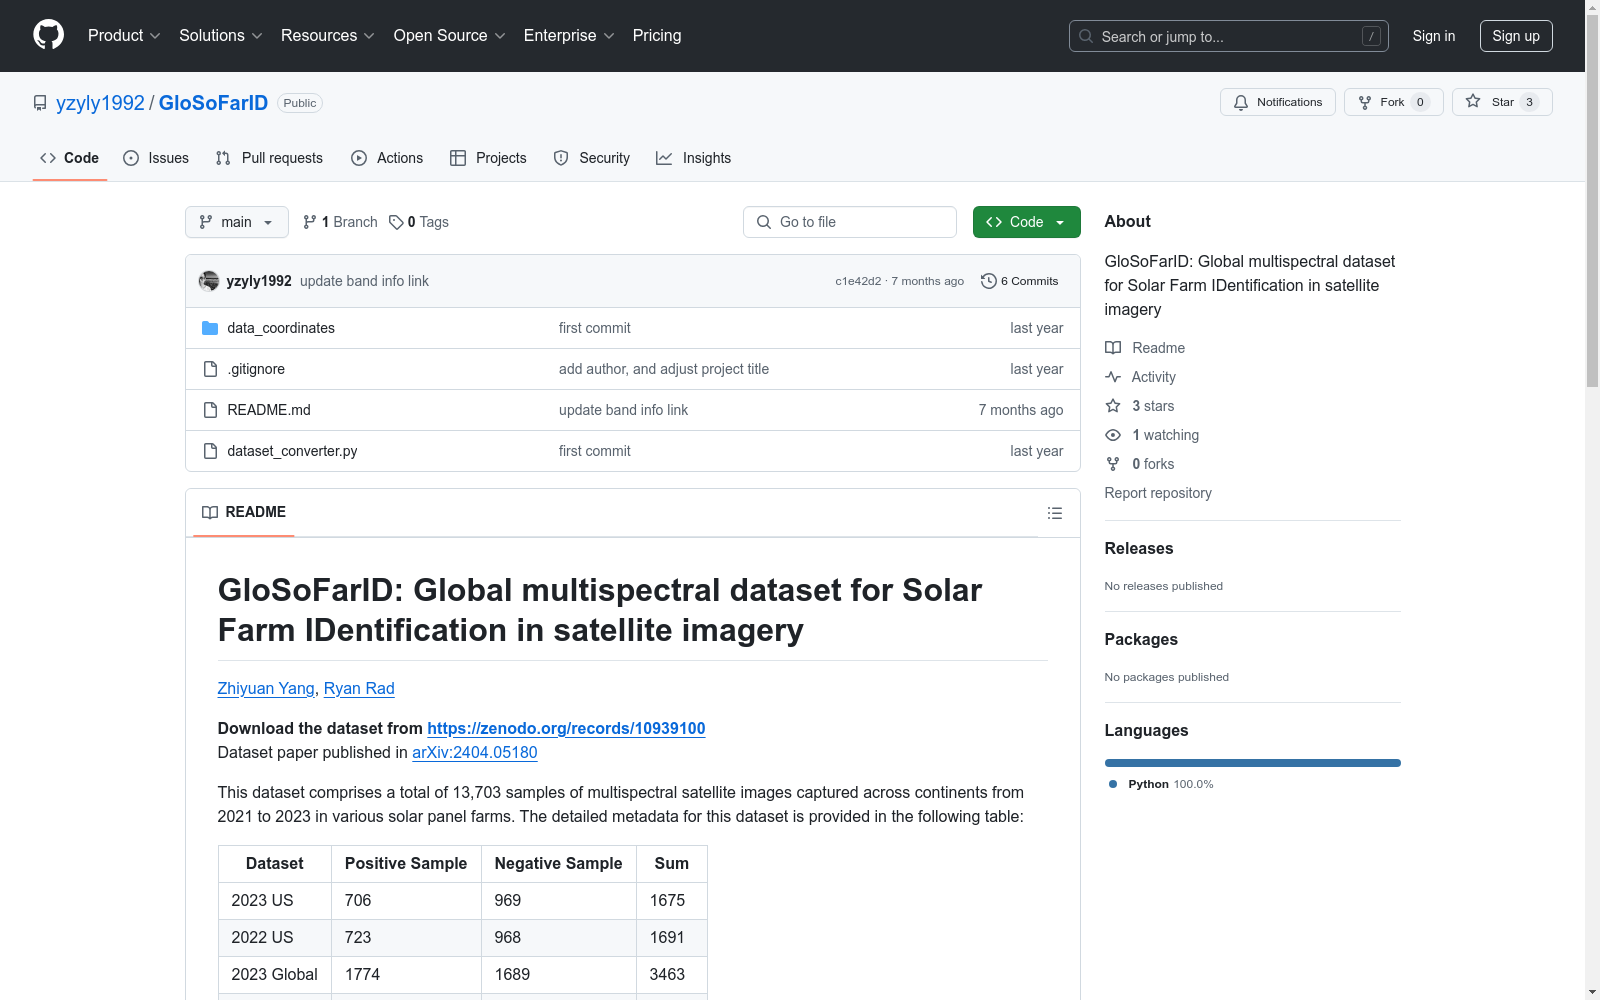
Task: Open the README.md file name
Action: tap(269, 410)
